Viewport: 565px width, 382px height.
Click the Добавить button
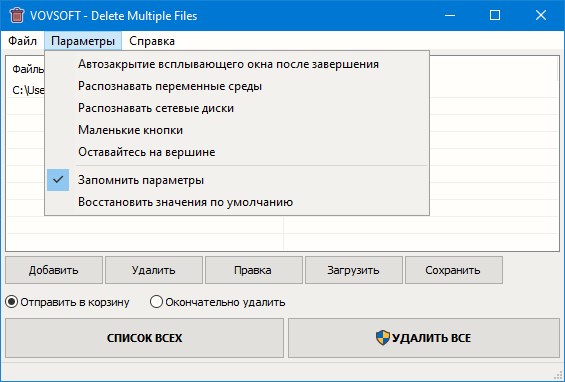click(x=54, y=270)
